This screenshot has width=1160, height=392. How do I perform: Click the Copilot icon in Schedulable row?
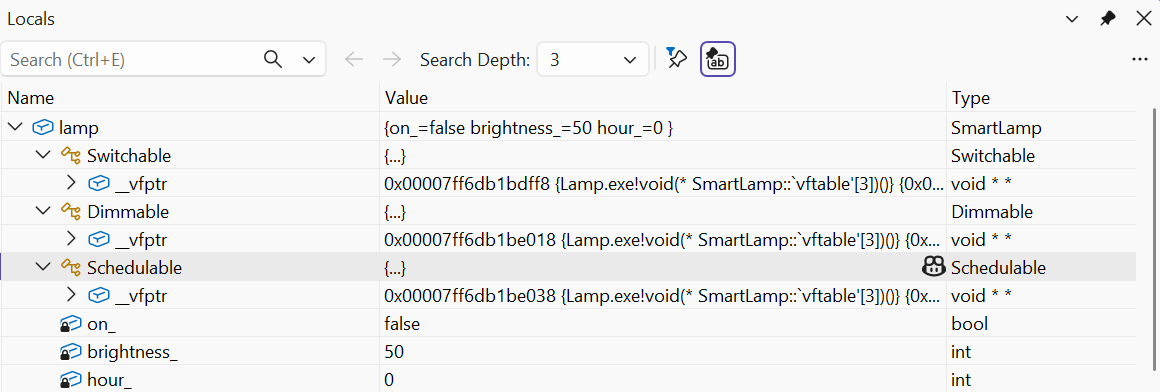tap(933, 267)
